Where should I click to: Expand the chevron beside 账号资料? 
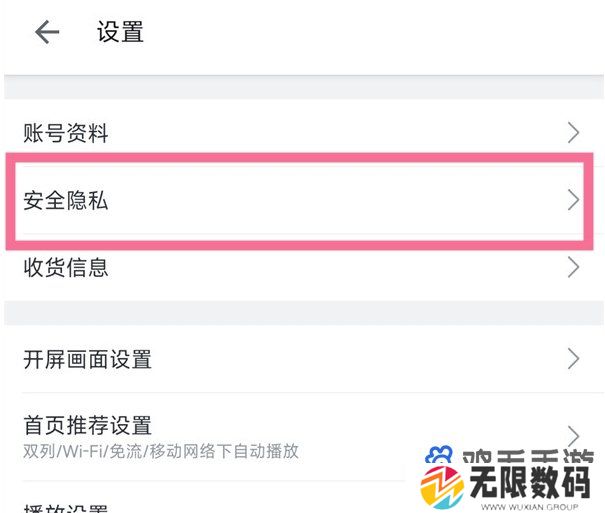[573, 133]
